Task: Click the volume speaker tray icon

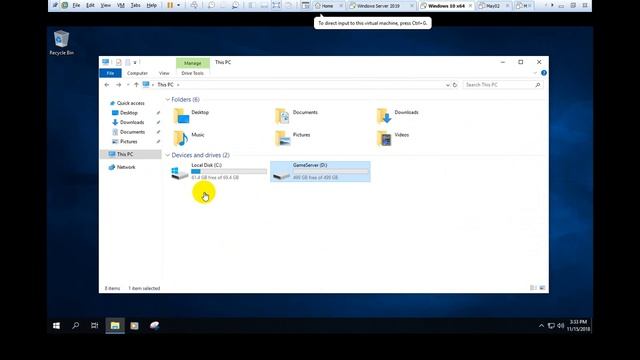Action: point(561,325)
